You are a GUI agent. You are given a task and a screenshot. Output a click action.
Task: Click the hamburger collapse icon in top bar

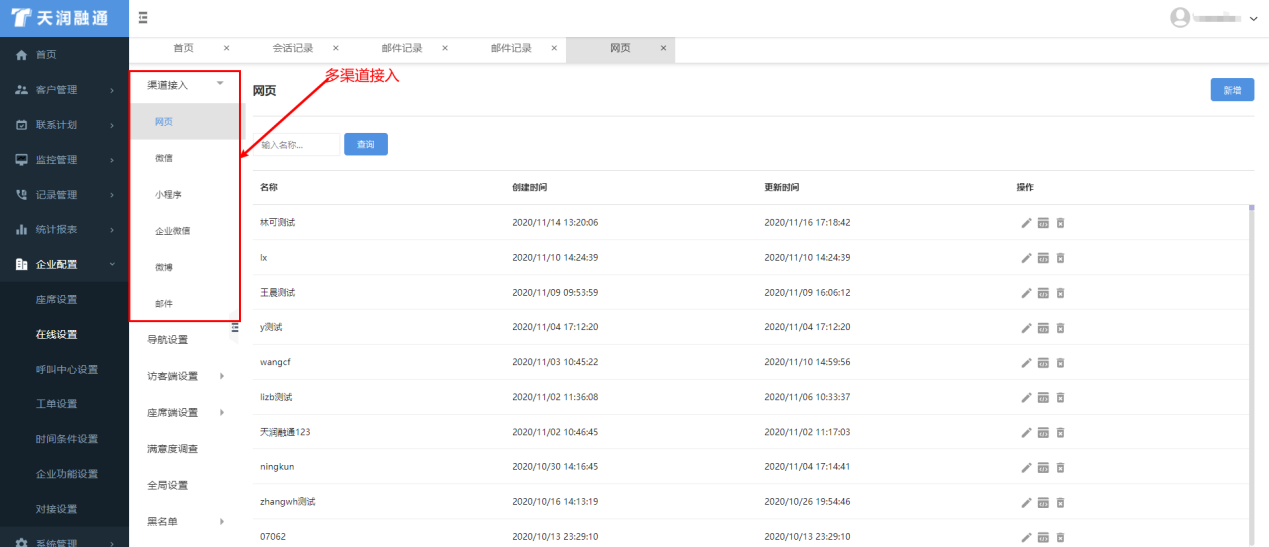pos(143,17)
